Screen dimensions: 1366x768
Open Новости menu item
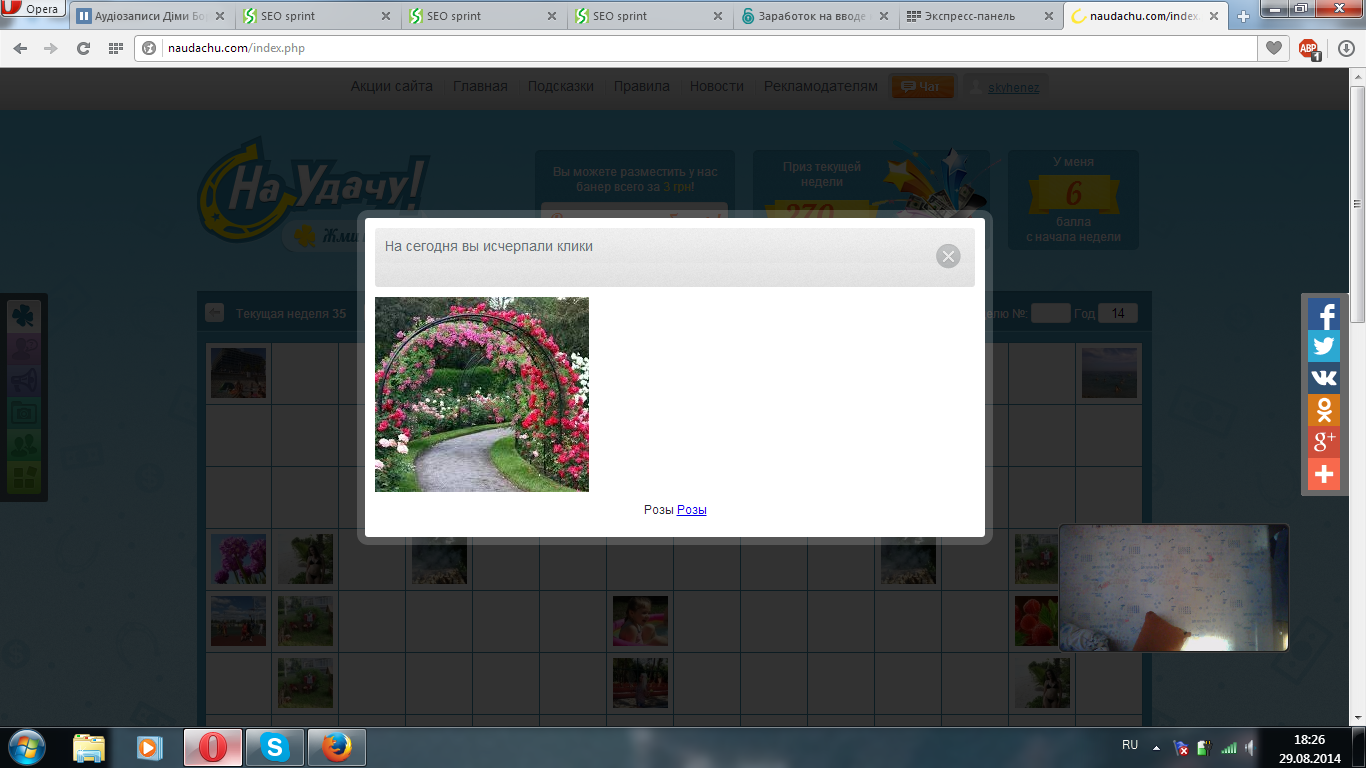[716, 86]
